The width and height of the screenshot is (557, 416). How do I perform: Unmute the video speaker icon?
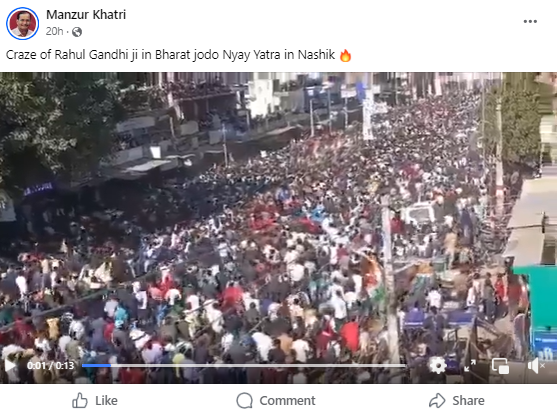point(536,366)
